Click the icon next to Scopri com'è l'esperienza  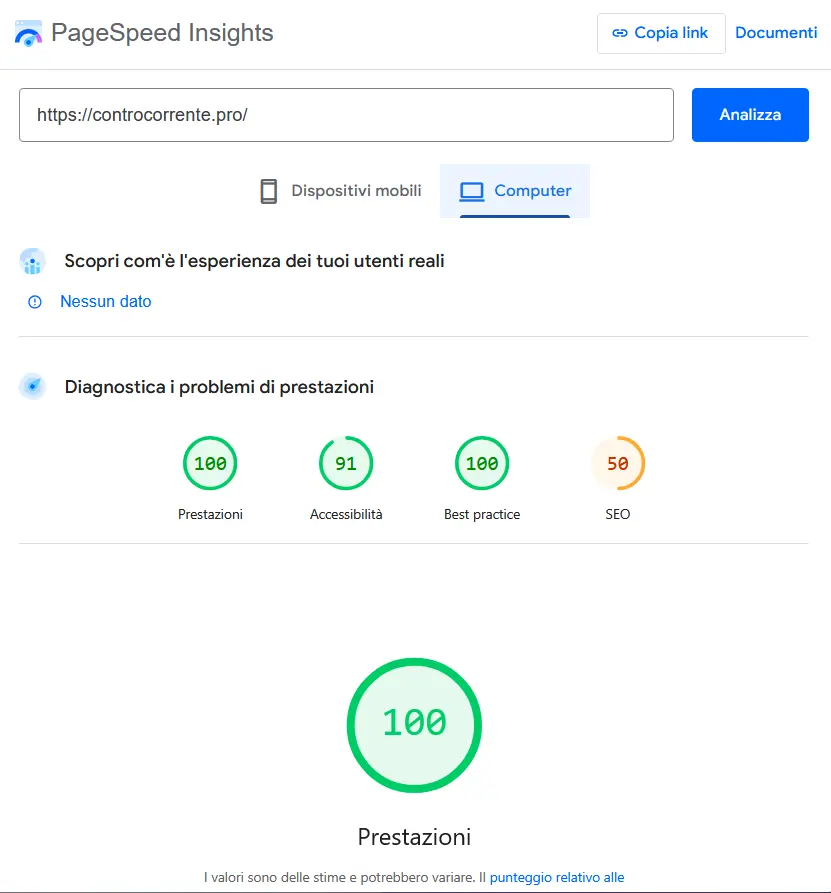pos(32,261)
